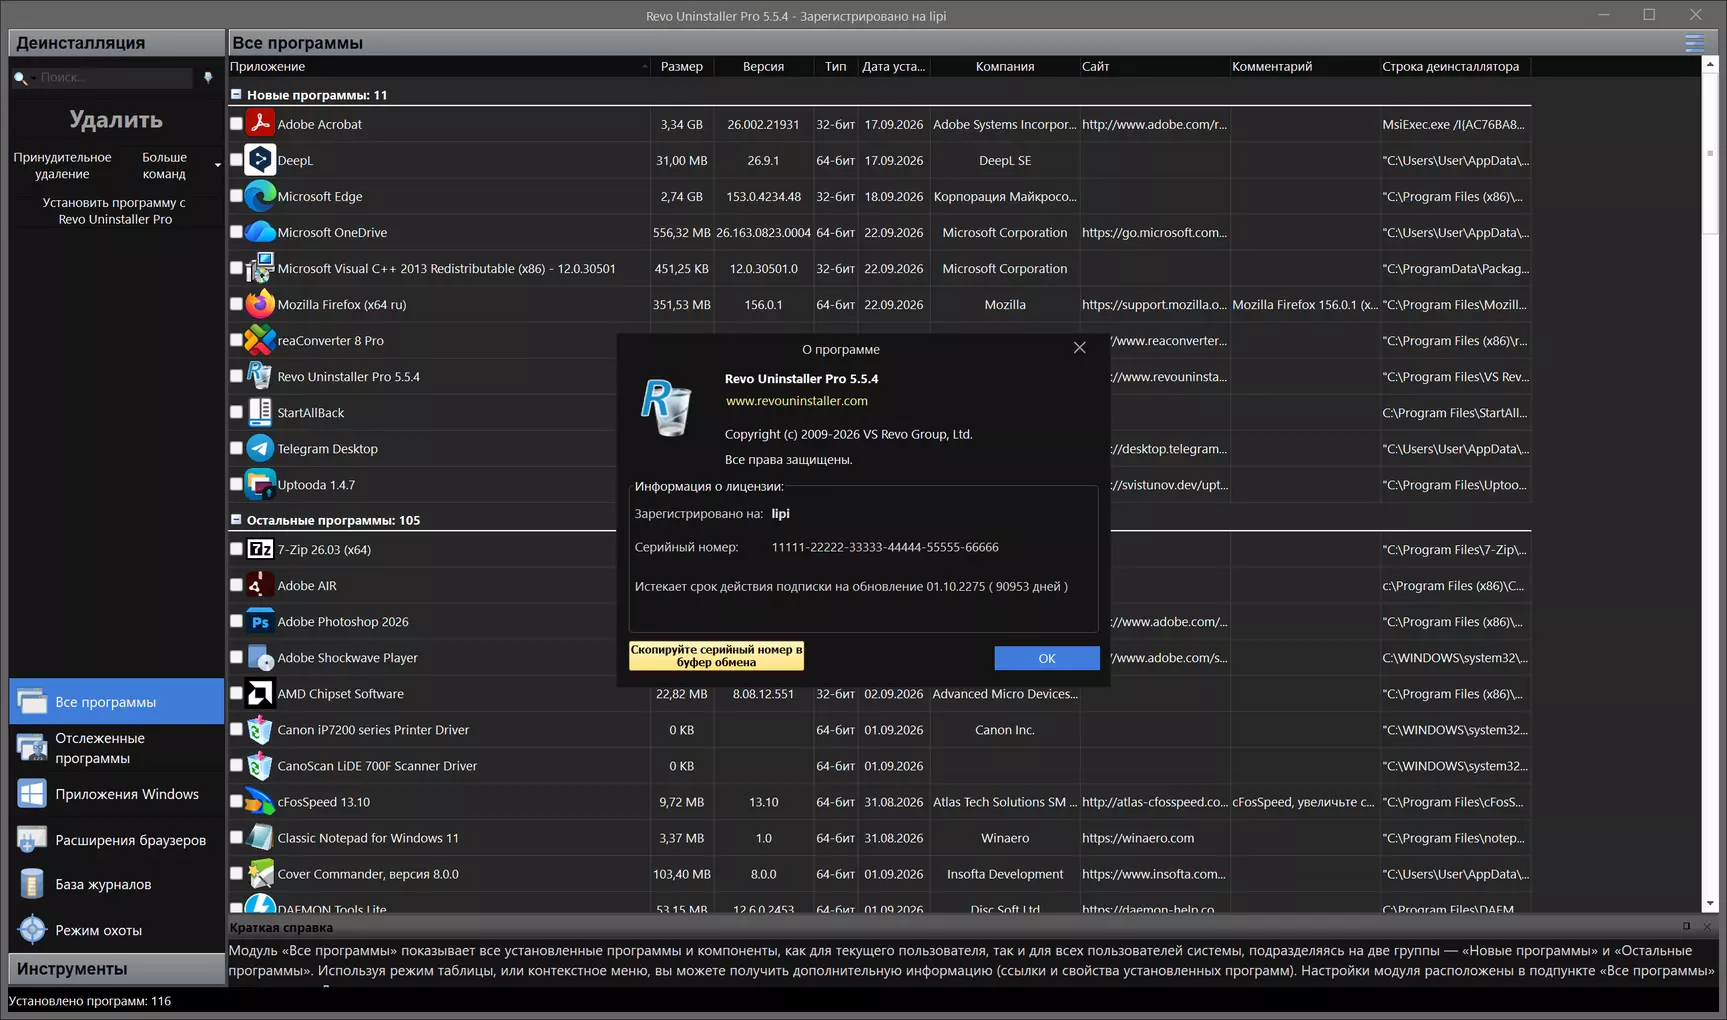1727x1020 pixels.
Task: Click the Adobe AIR icon
Action: pos(260,585)
